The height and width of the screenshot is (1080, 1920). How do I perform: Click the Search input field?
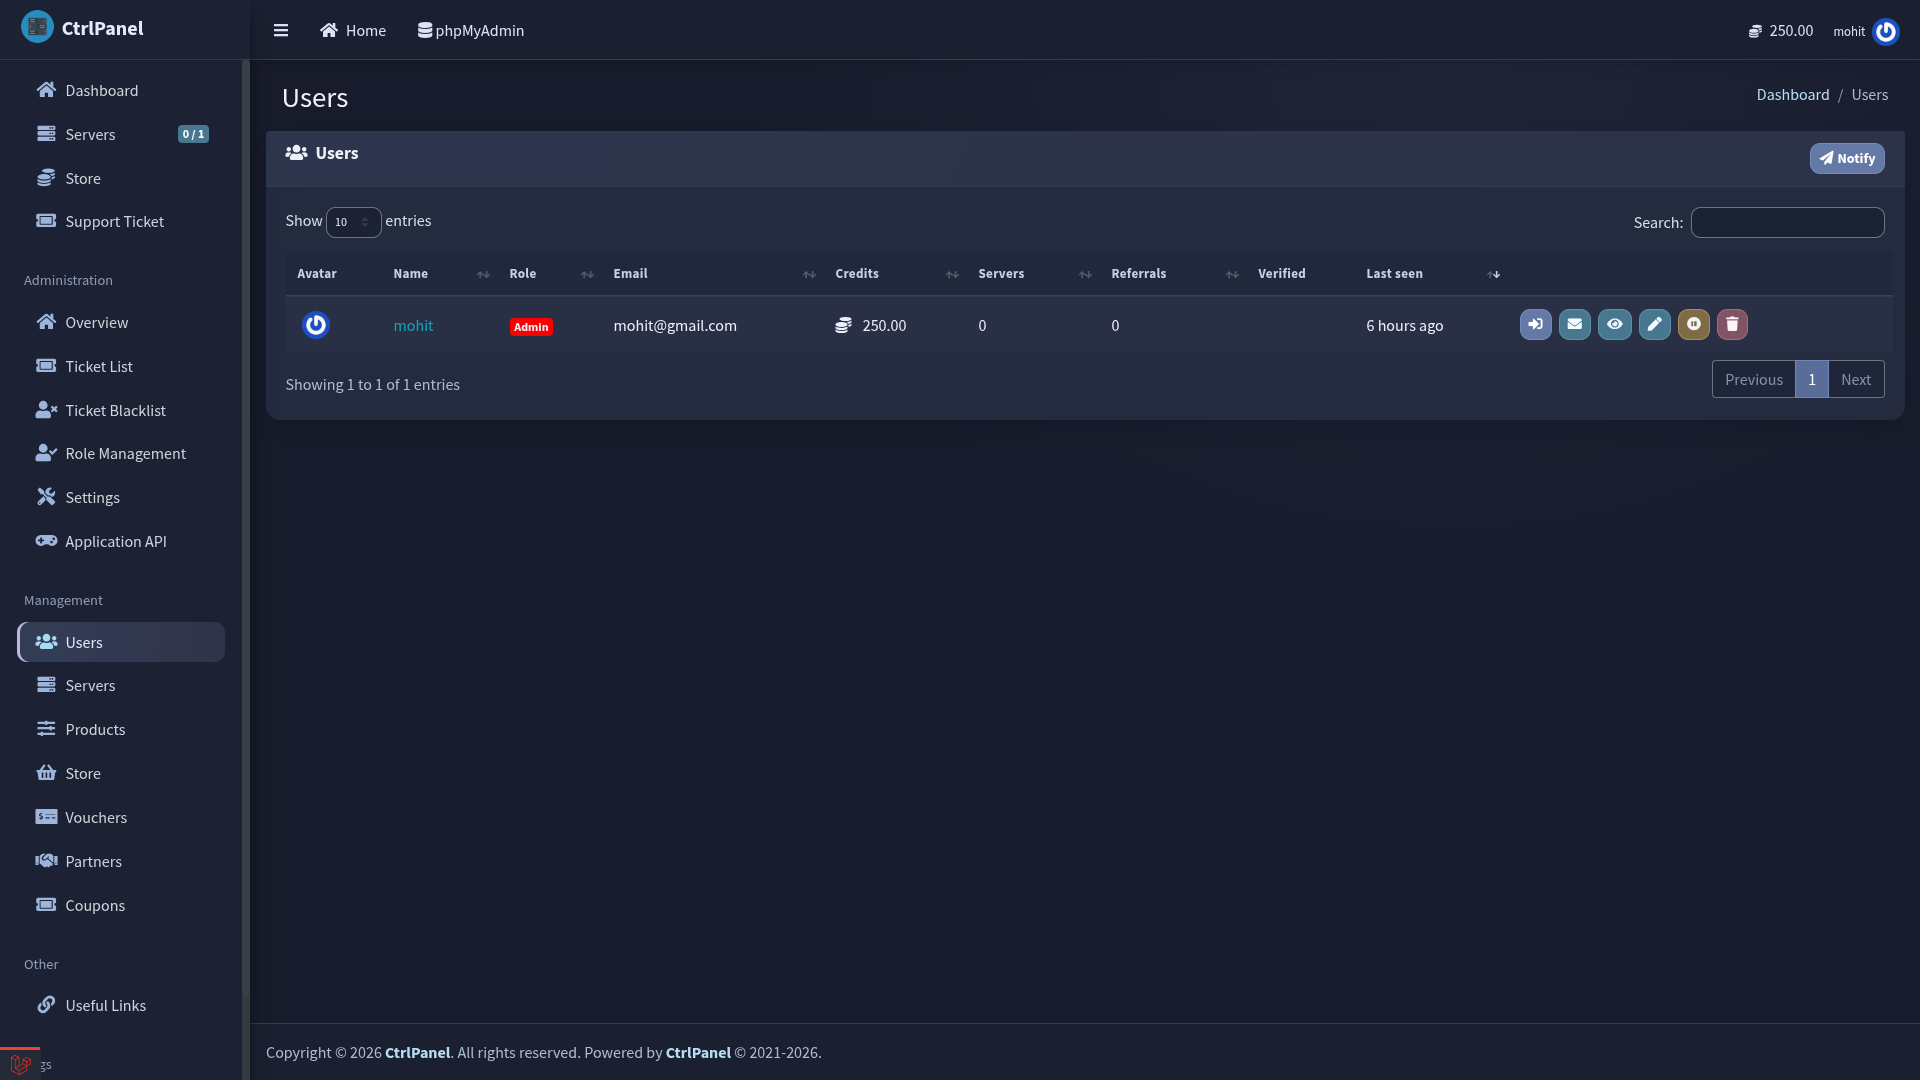[1787, 222]
